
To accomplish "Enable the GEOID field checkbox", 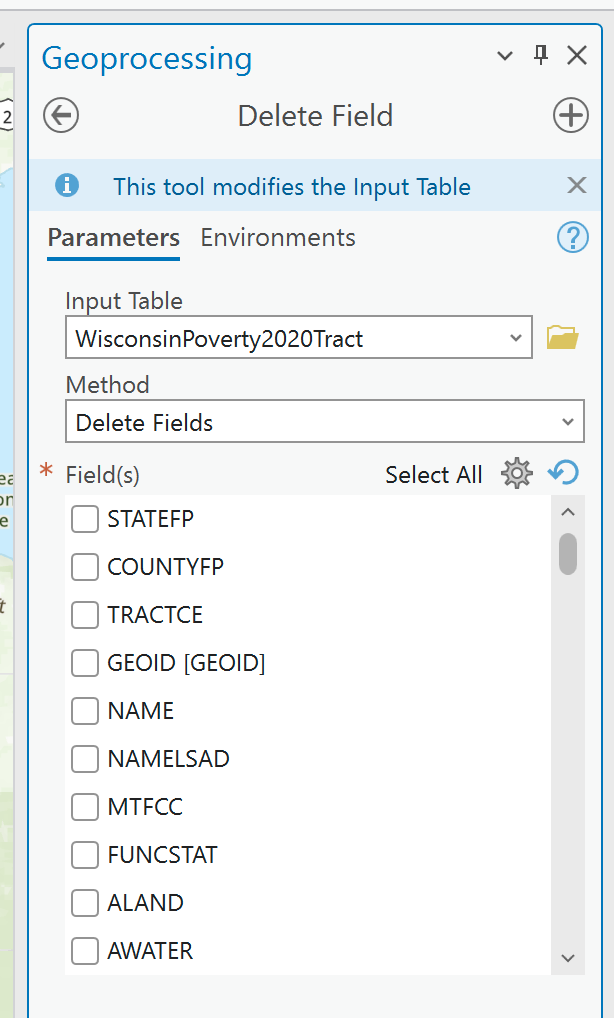I will click(85, 663).
